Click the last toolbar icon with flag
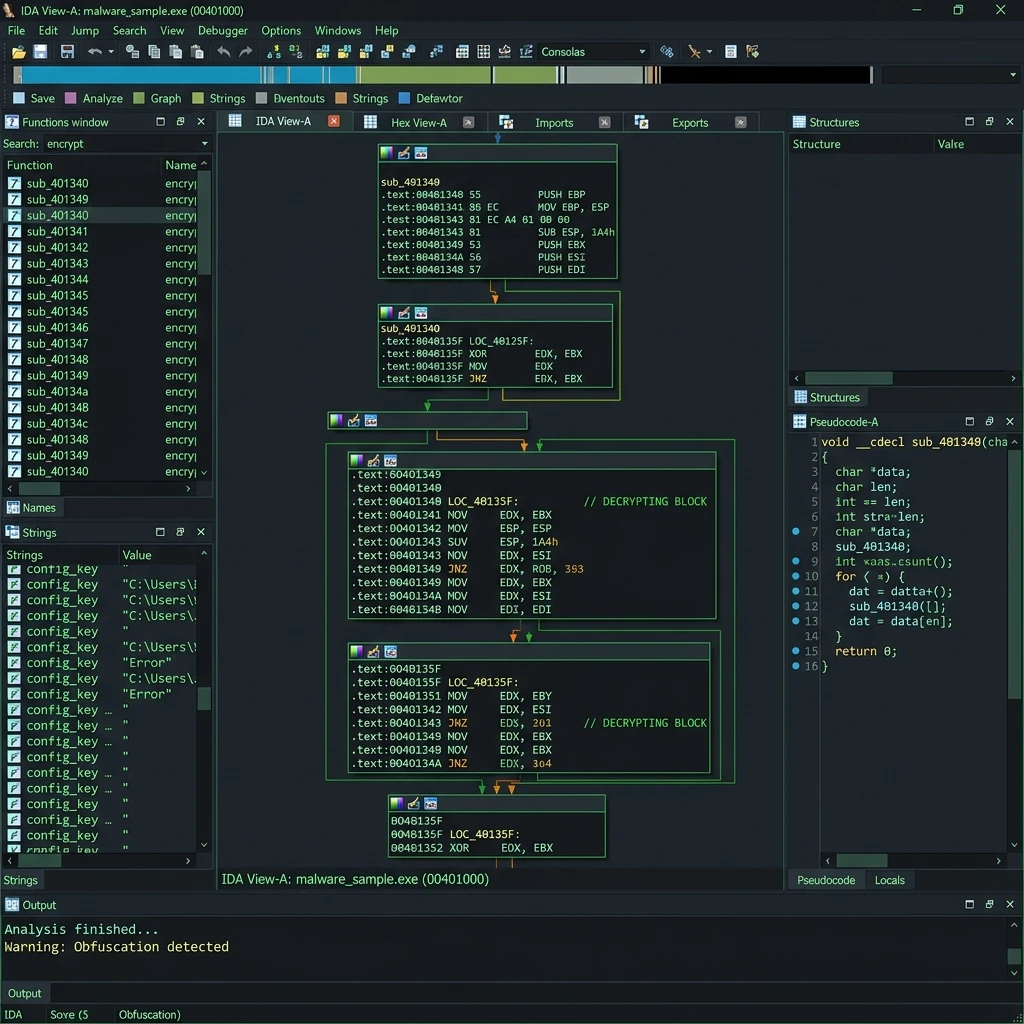Screen dimensions: 1024x1024 752,52
